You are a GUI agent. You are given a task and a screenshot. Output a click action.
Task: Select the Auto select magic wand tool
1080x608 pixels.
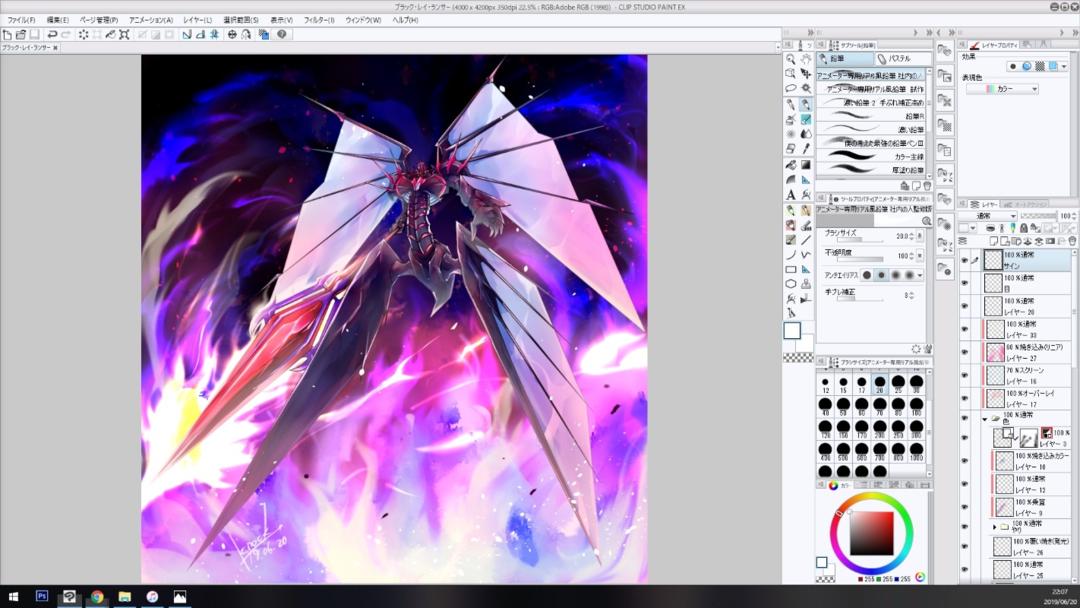tap(806, 88)
